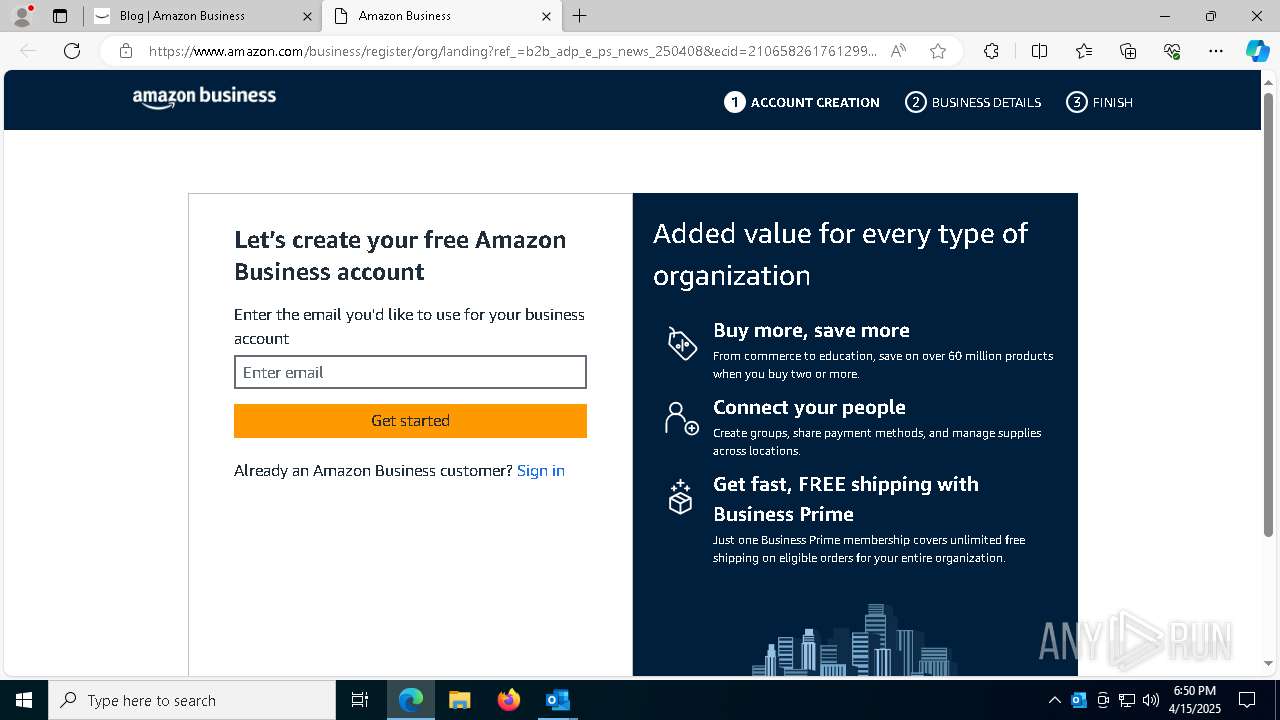Add page to favorites star icon
The width and height of the screenshot is (1280, 720).
click(938, 51)
